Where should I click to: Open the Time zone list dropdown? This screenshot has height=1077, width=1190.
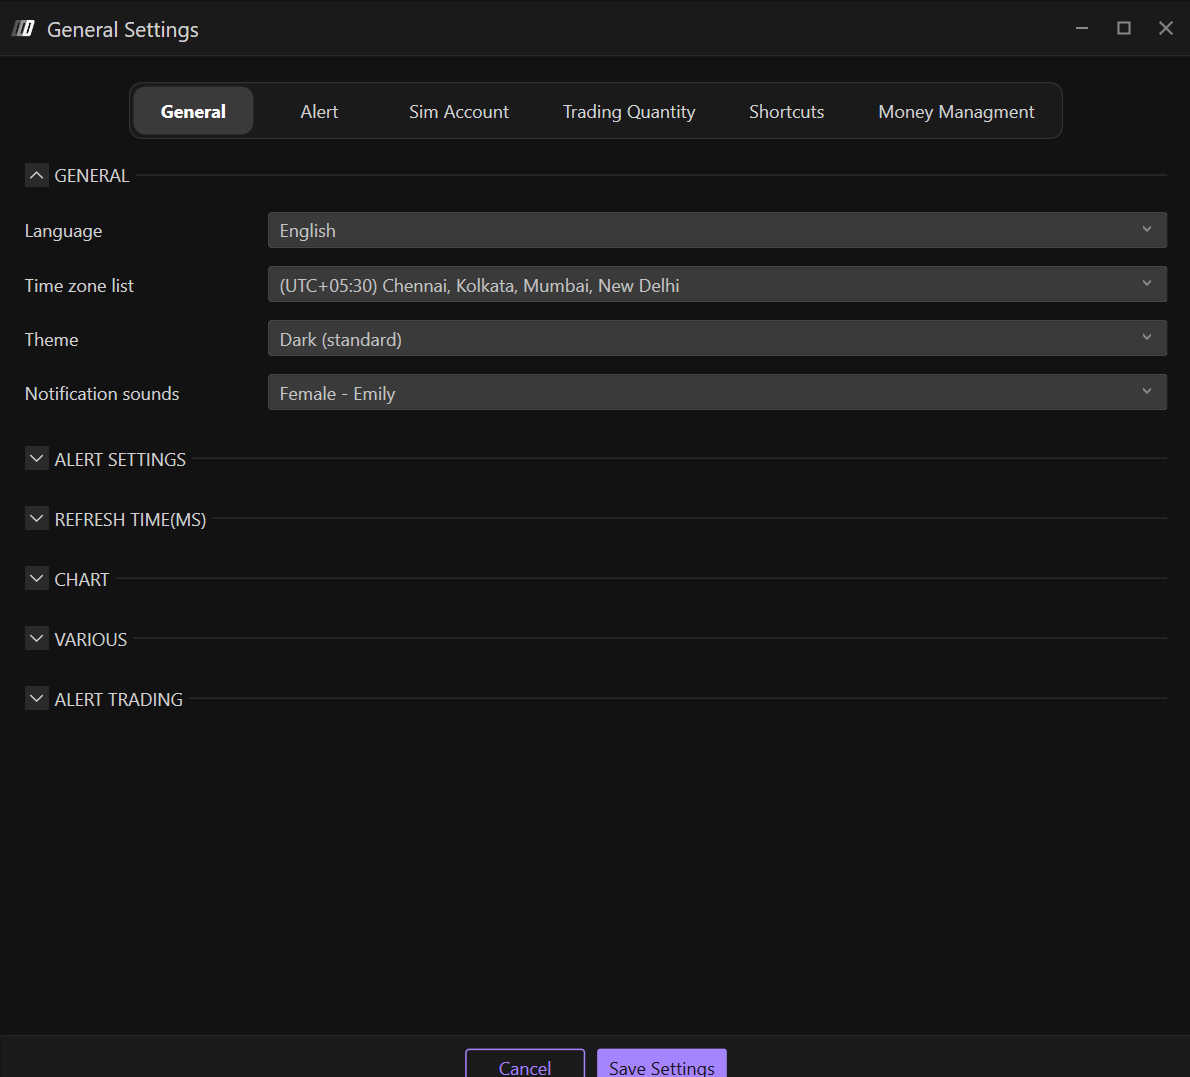(x=716, y=285)
